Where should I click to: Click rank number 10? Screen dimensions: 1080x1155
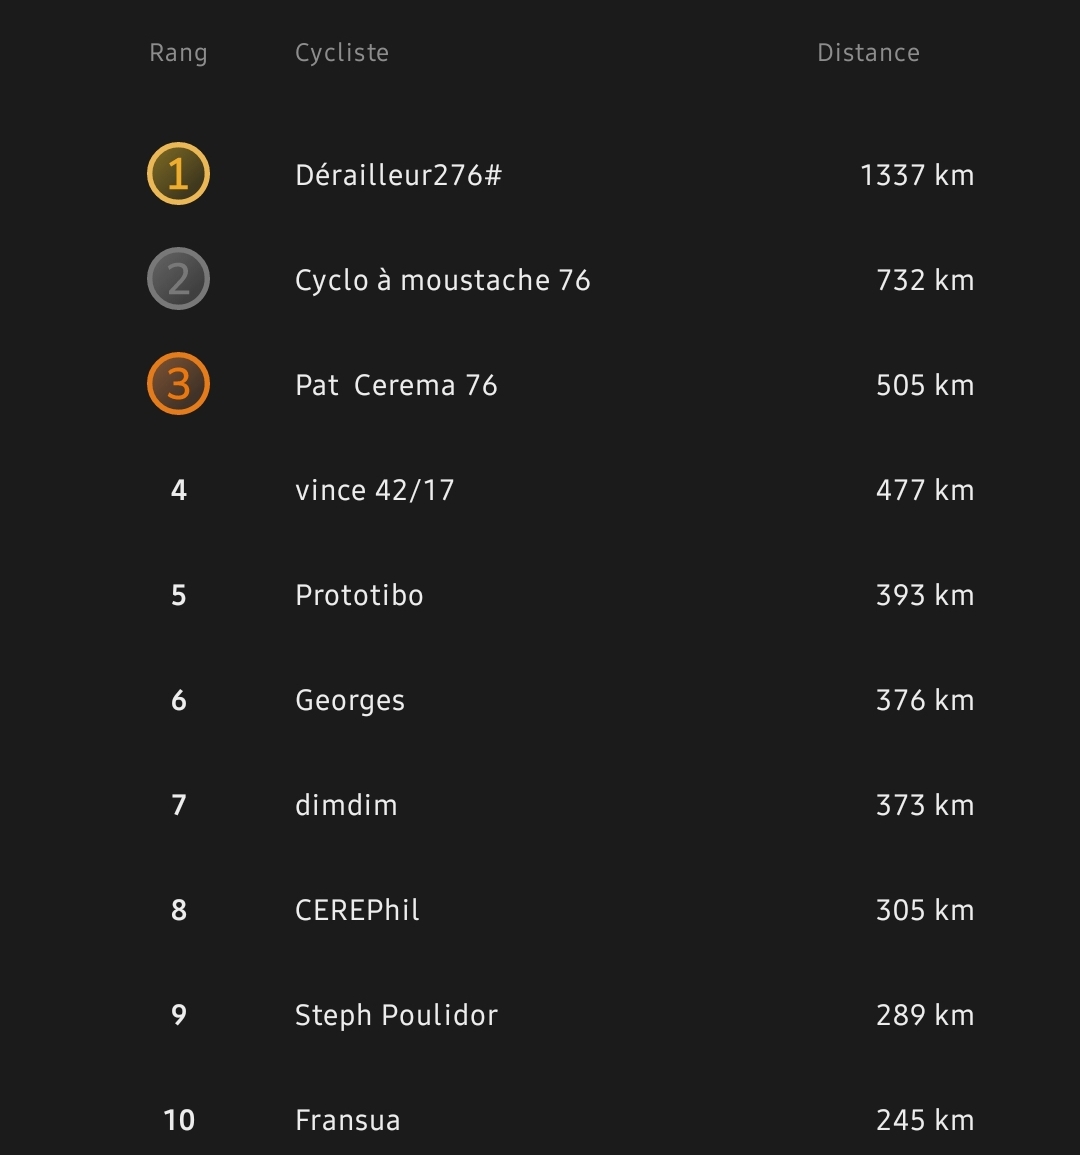click(179, 1120)
